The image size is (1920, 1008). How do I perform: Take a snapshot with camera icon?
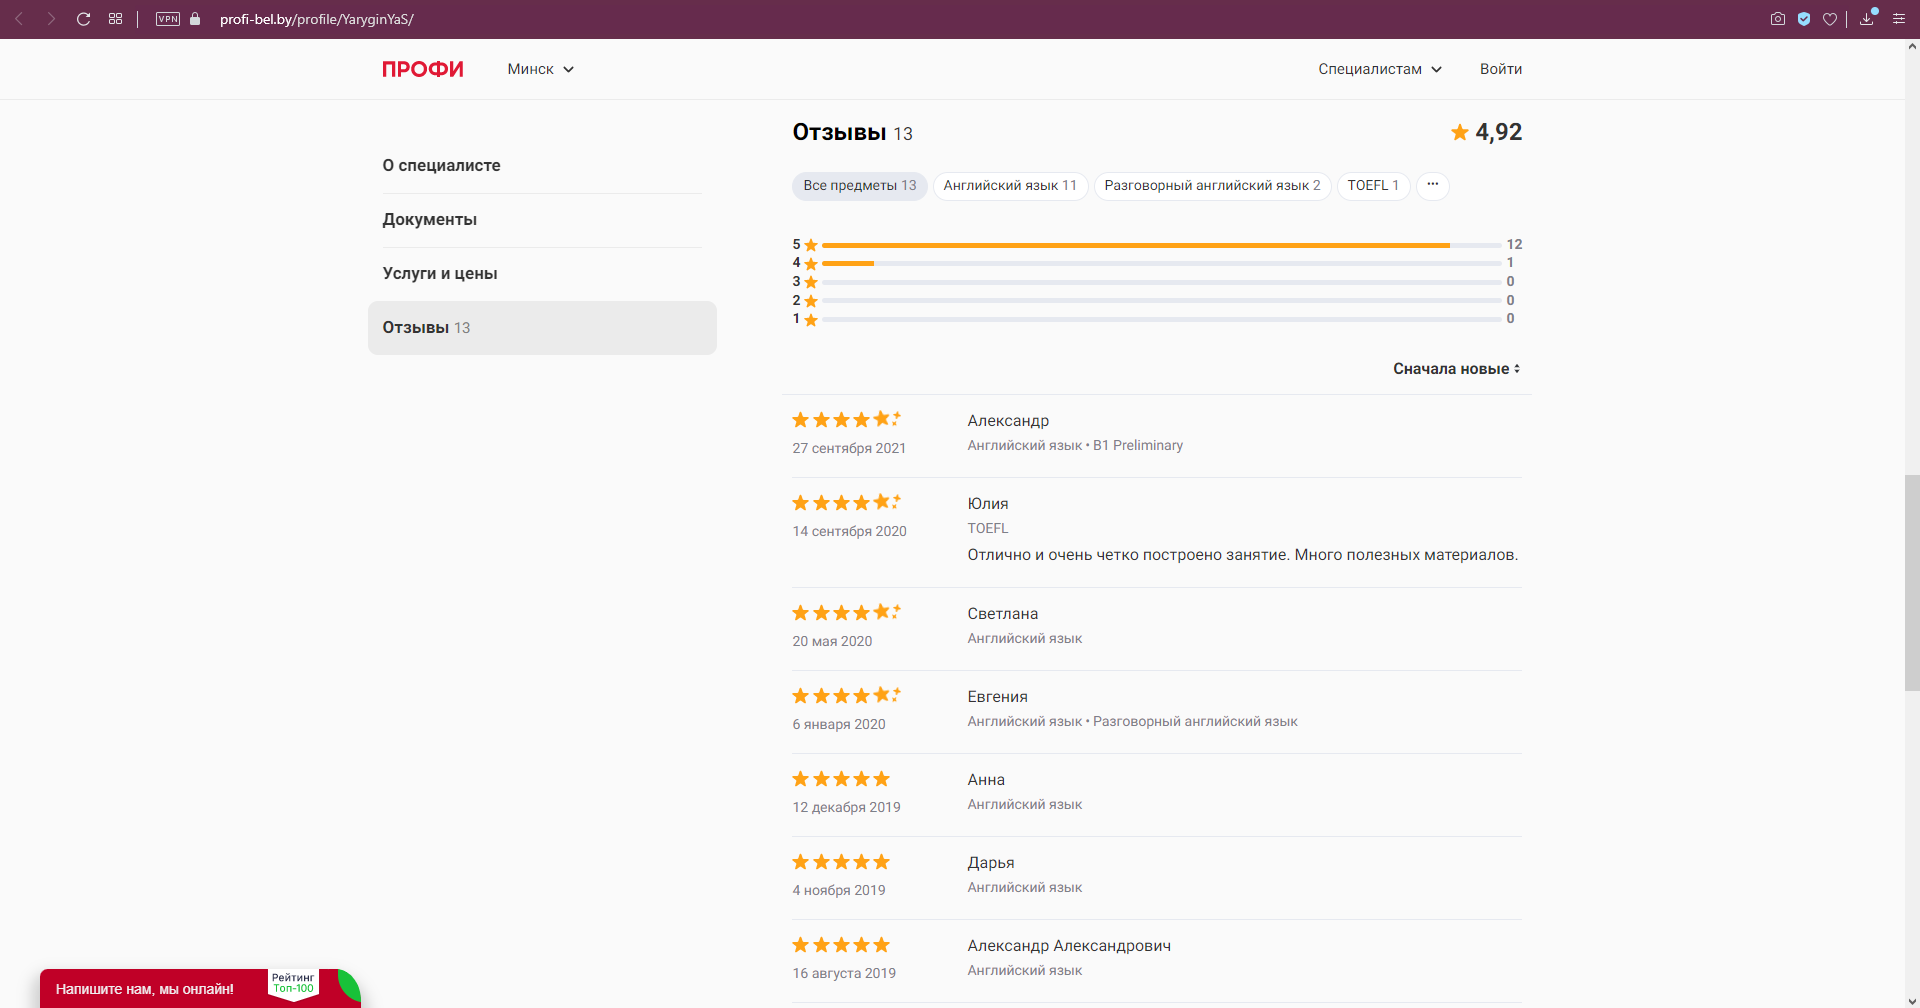(x=1778, y=19)
